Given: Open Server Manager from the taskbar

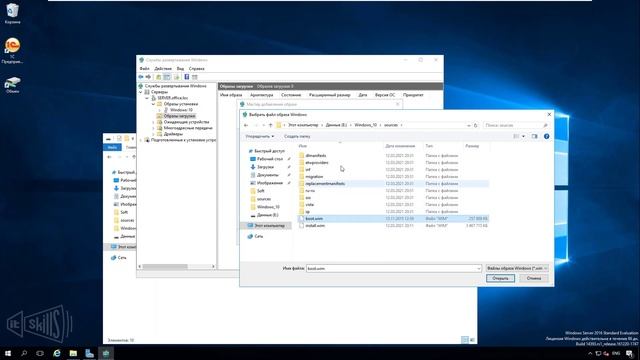Looking at the screenshot, I should (x=89, y=353).
